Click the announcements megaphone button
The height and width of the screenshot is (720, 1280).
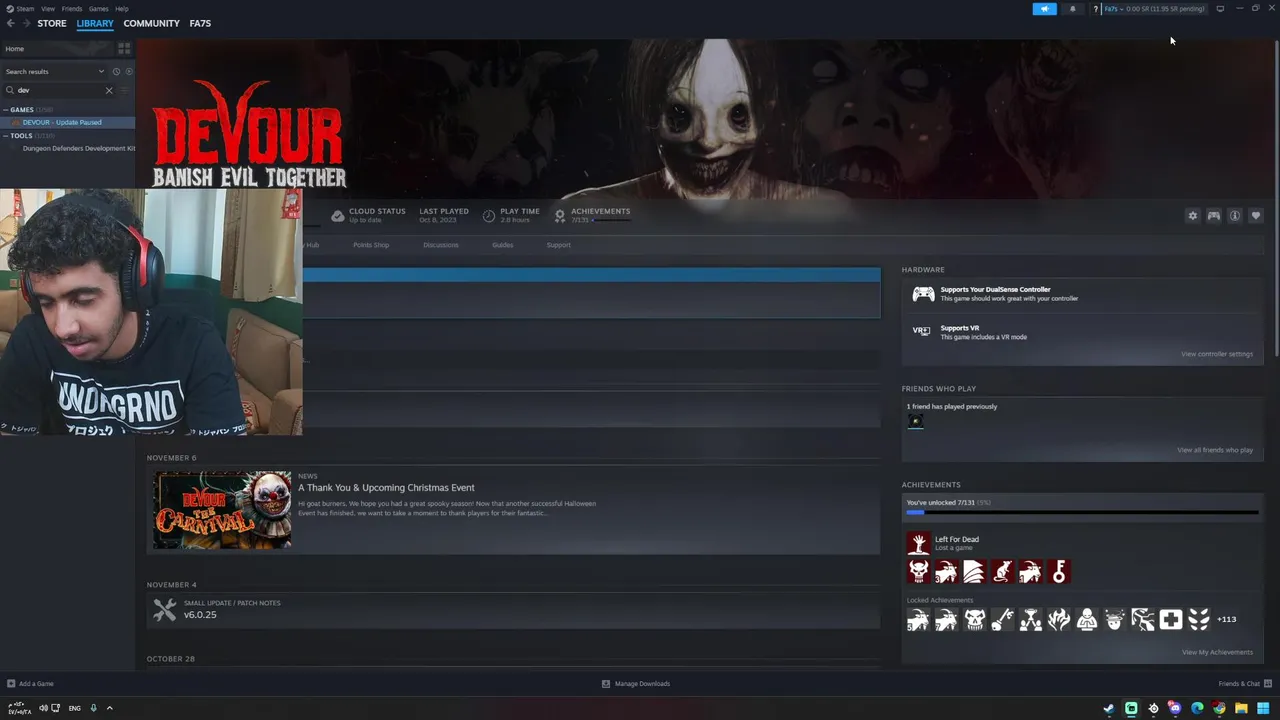tap(1044, 9)
